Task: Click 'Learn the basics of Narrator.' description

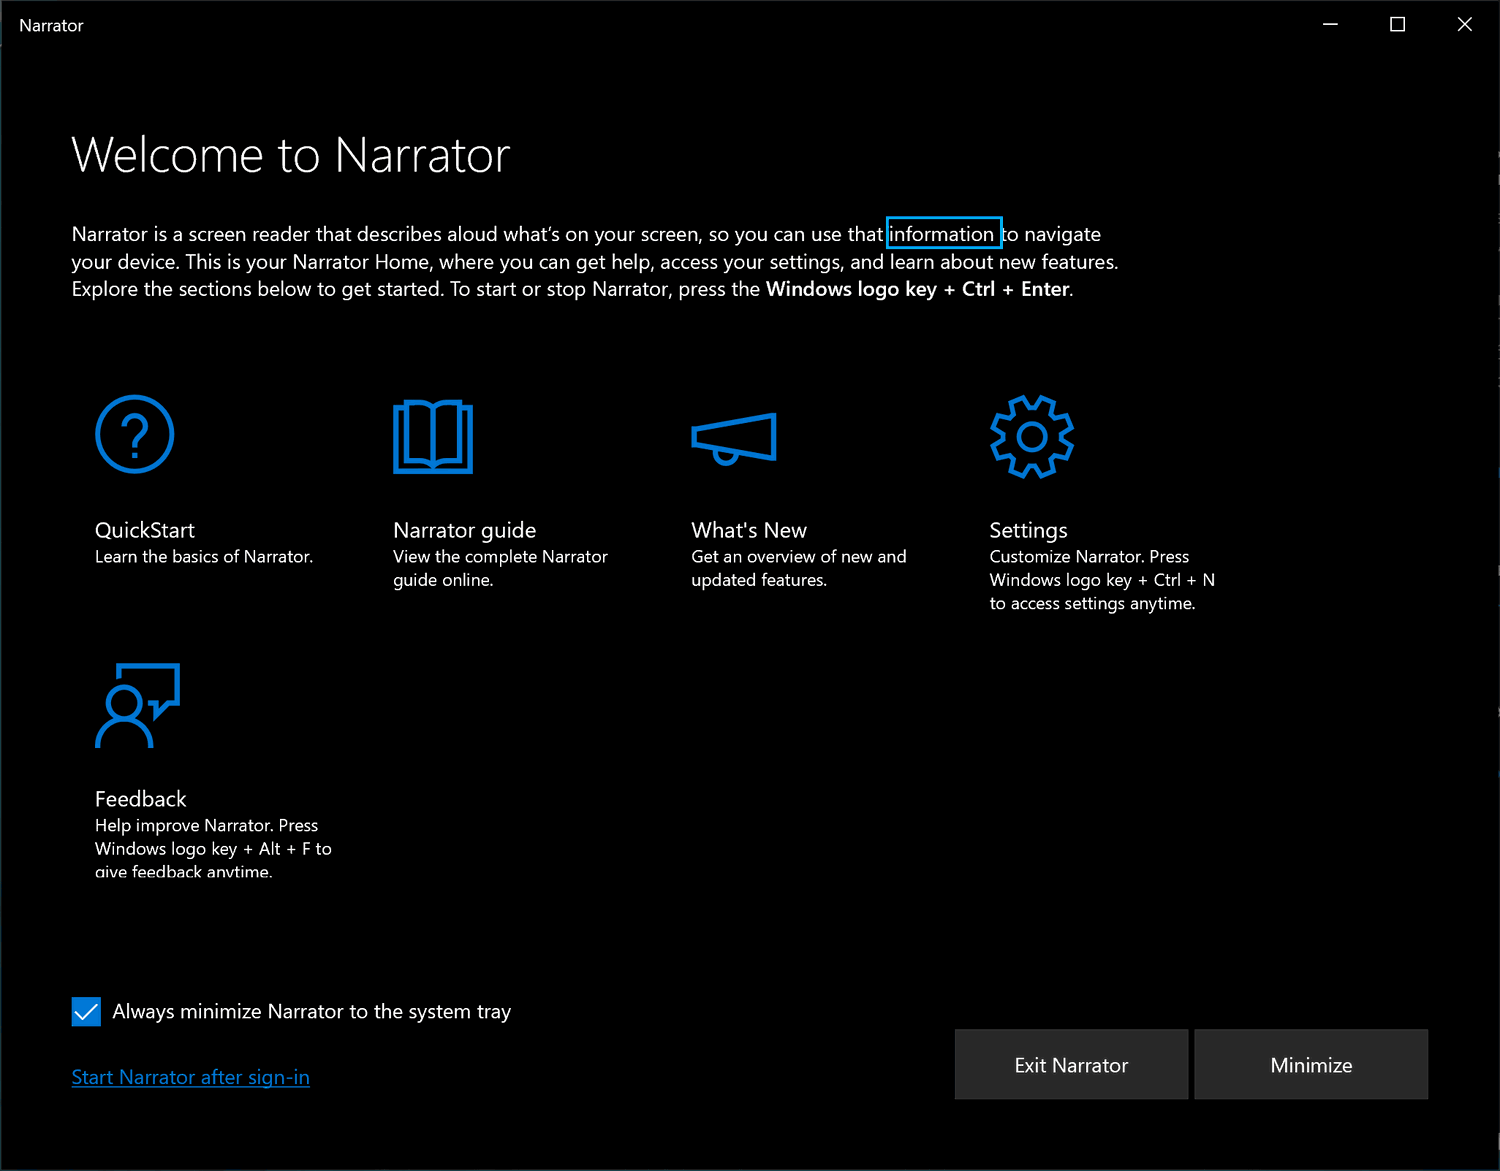Action: (204, 557)
